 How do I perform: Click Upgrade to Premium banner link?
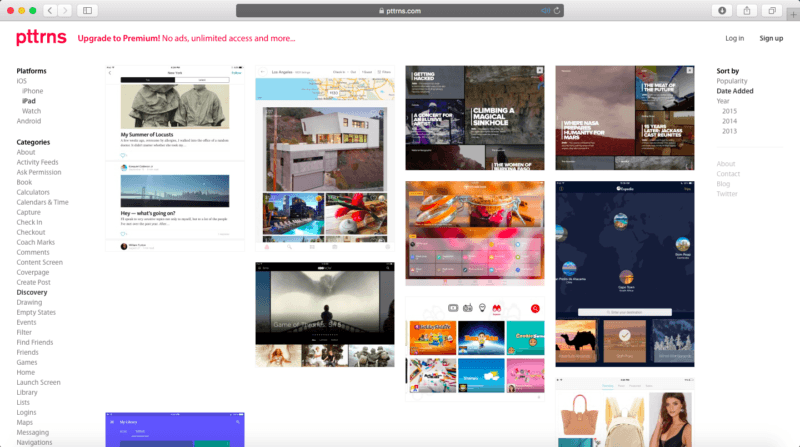tap(186, 38)
